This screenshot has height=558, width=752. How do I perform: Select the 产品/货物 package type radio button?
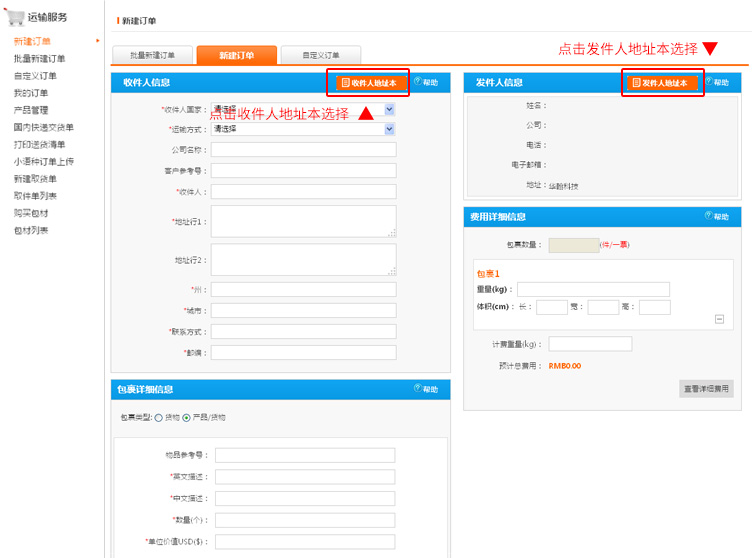point(186,417)
